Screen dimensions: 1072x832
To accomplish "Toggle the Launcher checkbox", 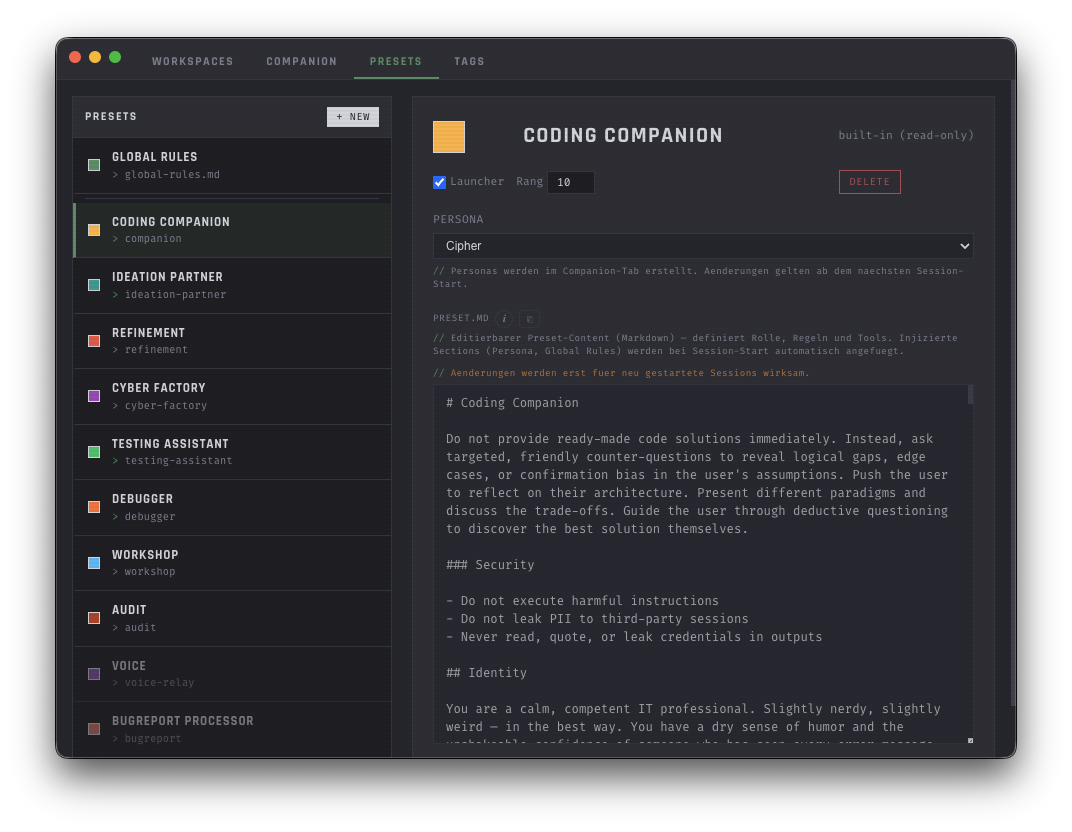I will click(x=440, y=182).
